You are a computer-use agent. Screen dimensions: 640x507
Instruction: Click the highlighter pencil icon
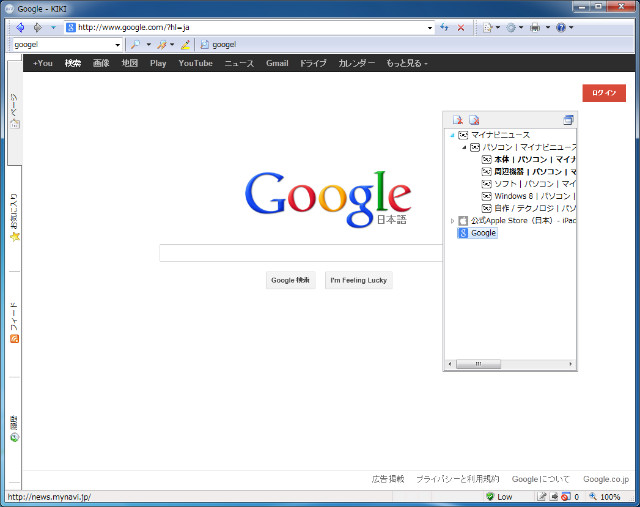185,44
